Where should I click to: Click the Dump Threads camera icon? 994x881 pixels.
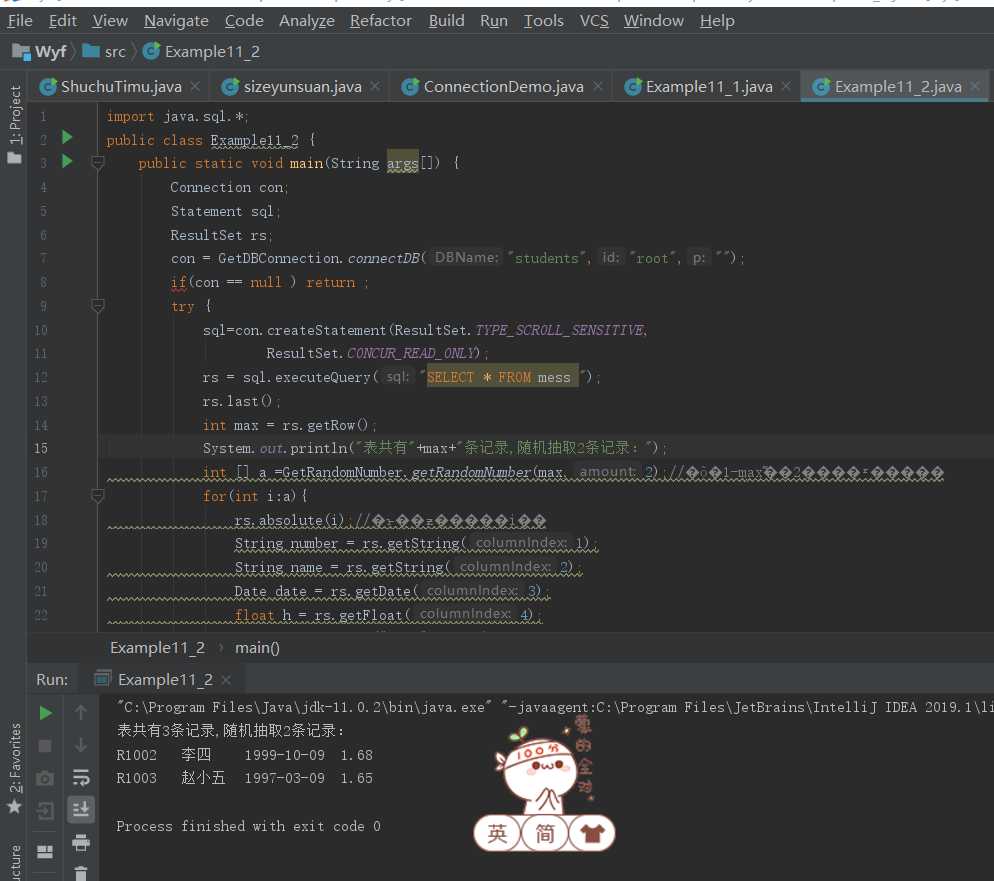point(45,778)
